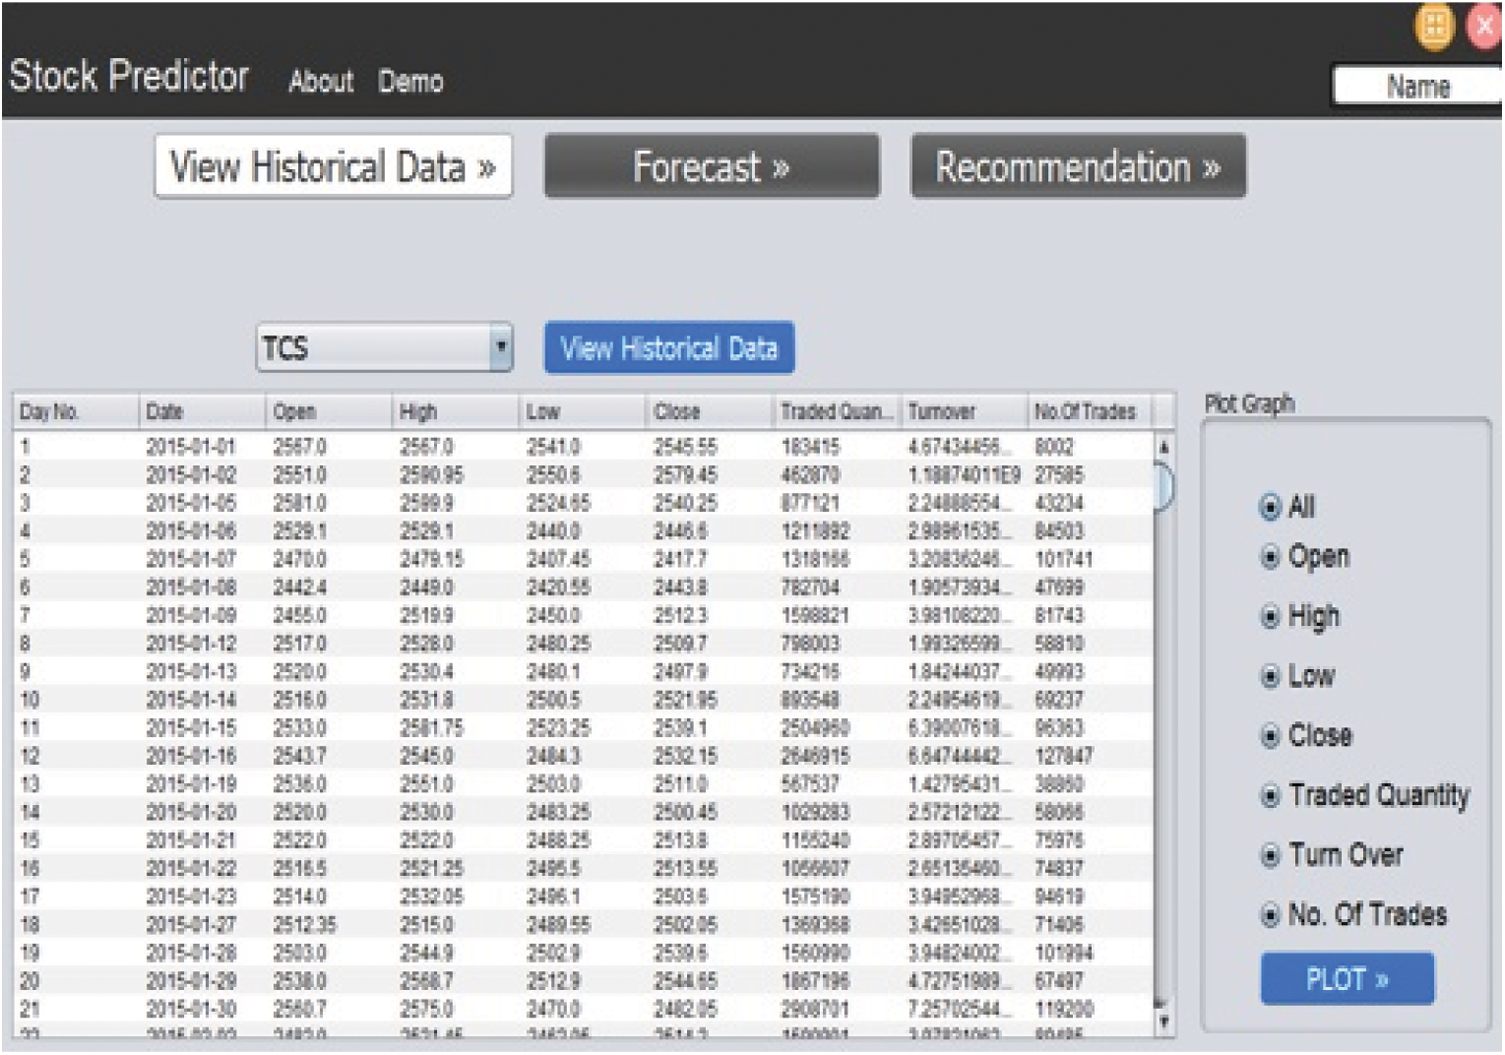Image resolution: width=1505 pixels, height=1055 pixels.
Task: Expand the TCS stock dropdown
Action: point(501,348)
